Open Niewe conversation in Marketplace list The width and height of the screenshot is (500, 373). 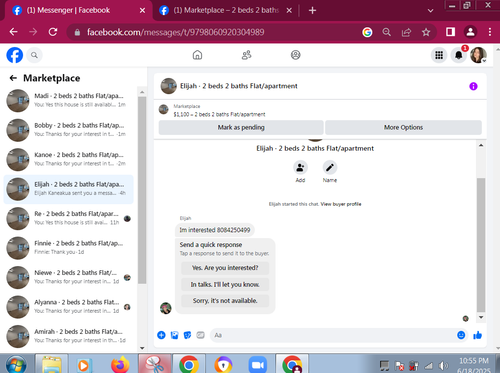[x=69, y=277]
